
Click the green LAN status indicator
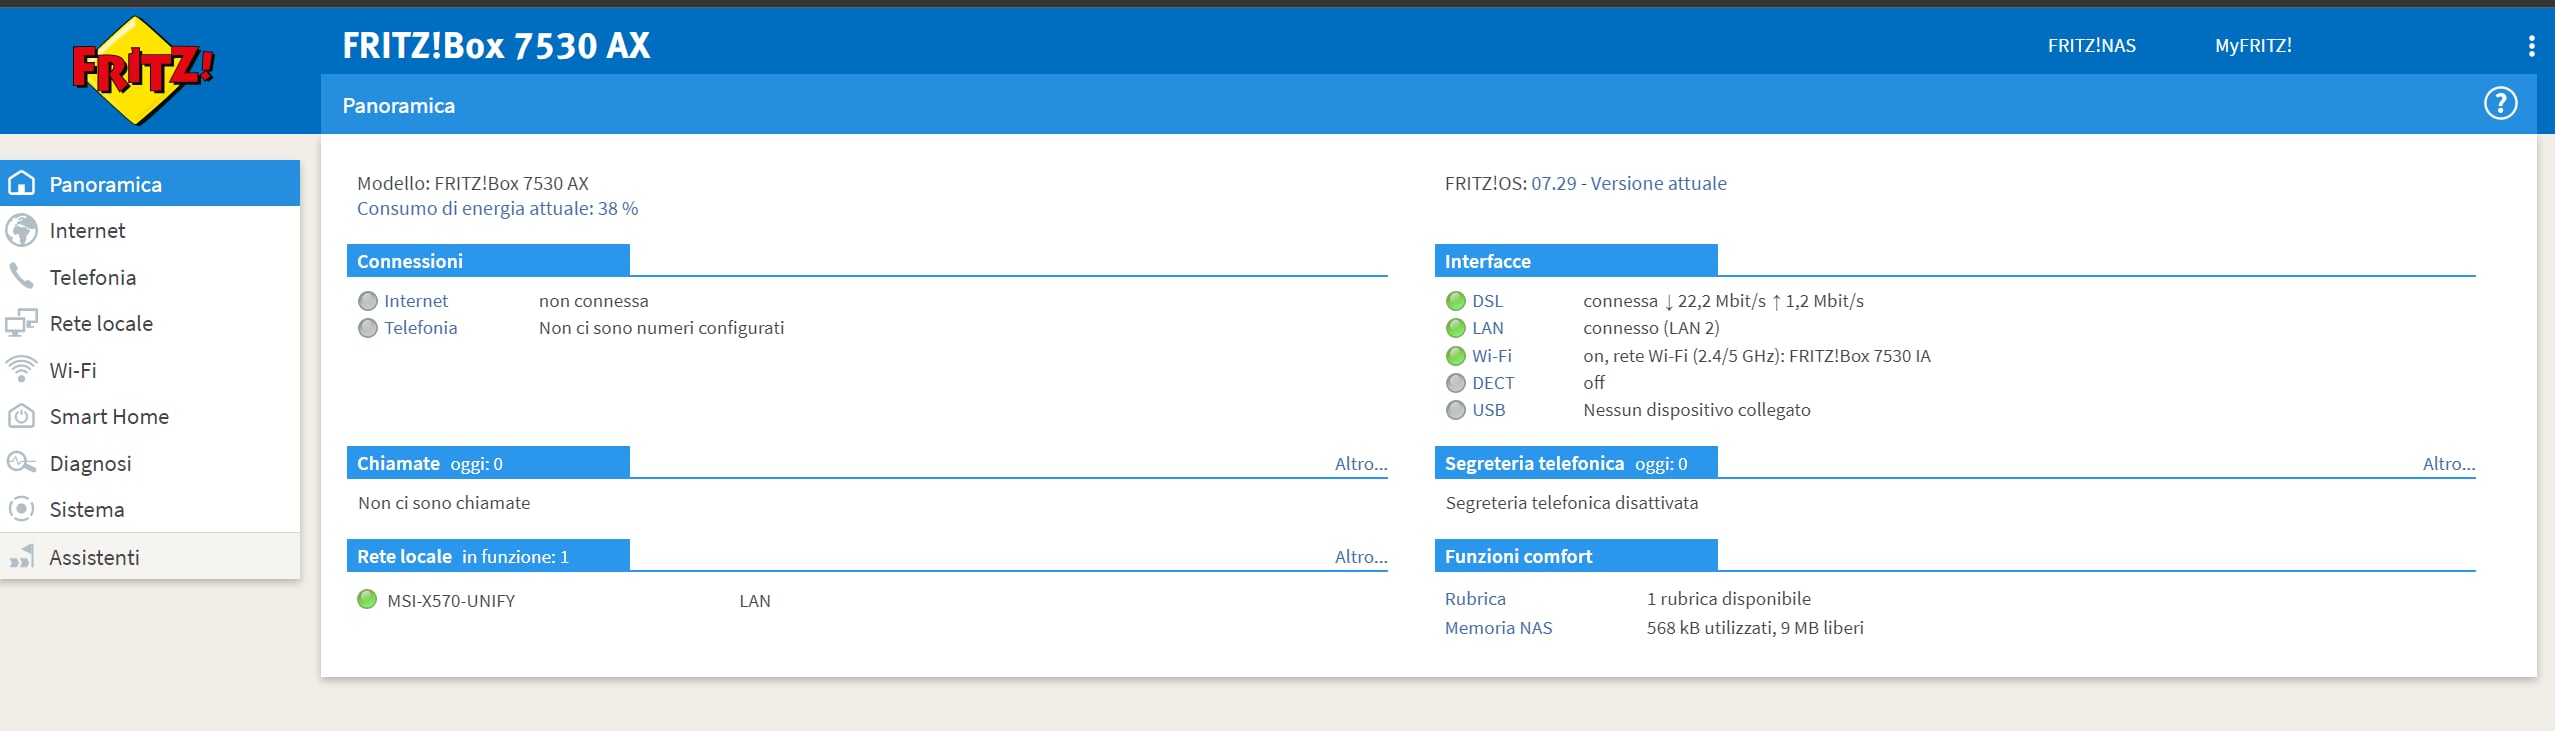coord(1456,328)
